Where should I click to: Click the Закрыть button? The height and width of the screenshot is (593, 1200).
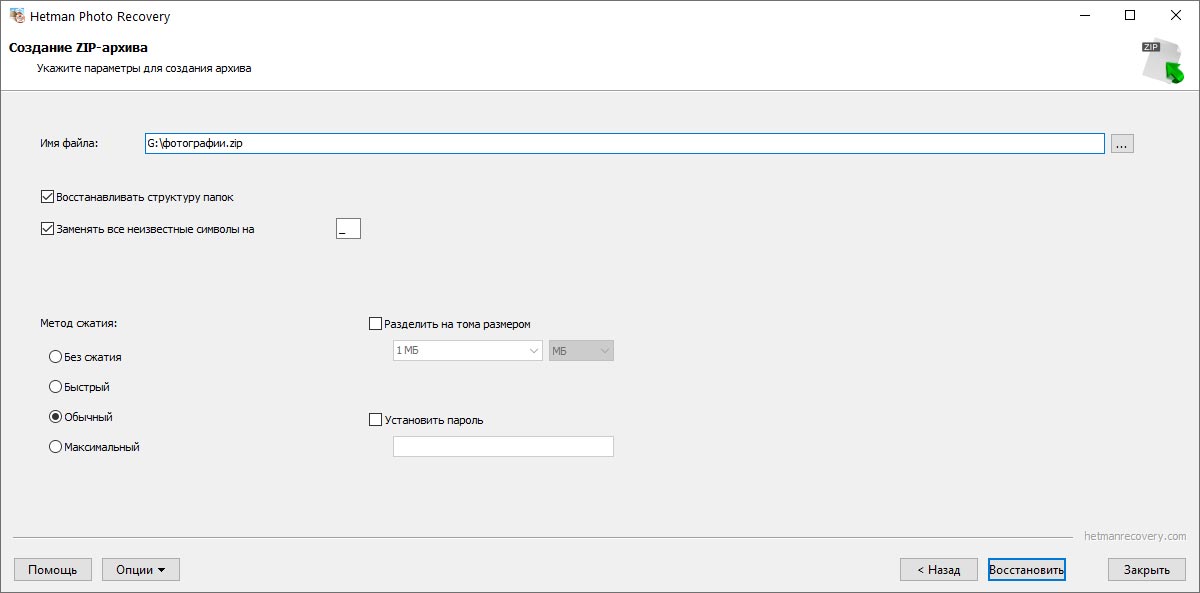pyautogui.click(x=1147, y=570)
